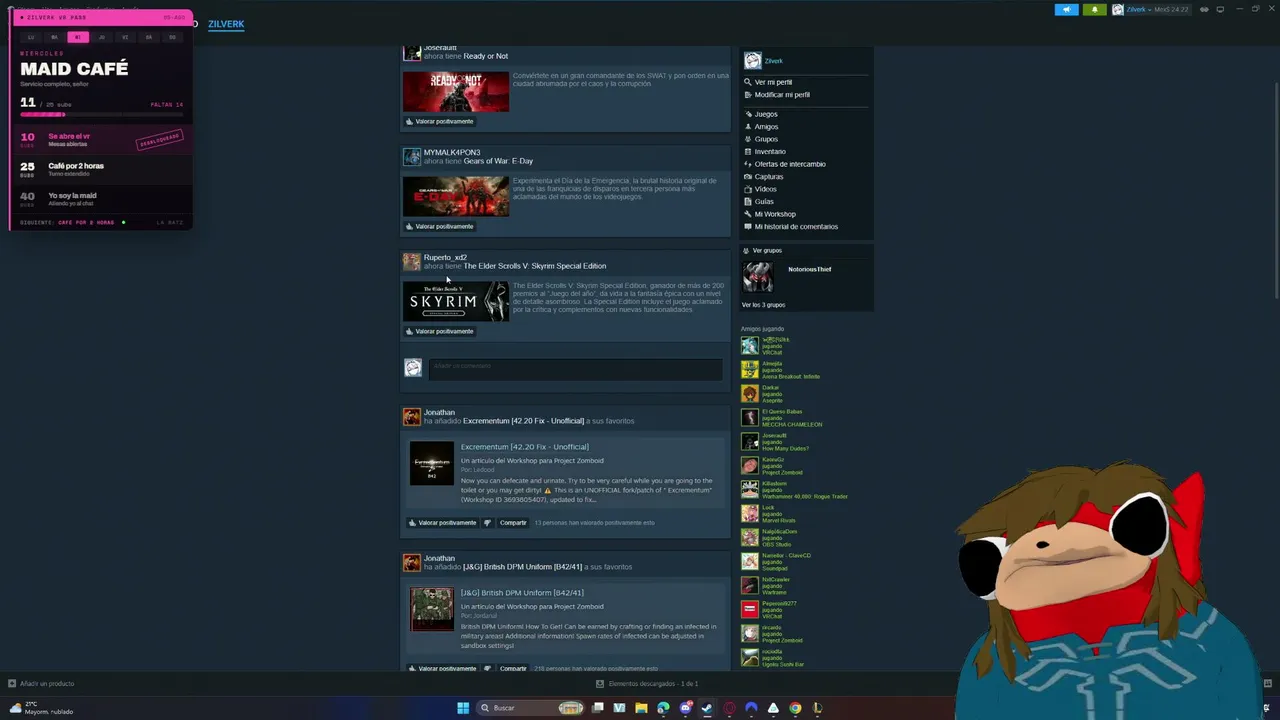Share the Excrementum workshop item
Screen dimensions: 1280x720
(x=513, y=523)
